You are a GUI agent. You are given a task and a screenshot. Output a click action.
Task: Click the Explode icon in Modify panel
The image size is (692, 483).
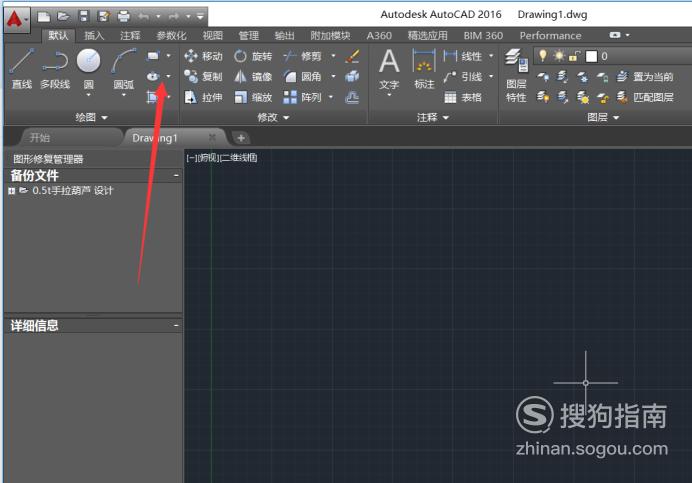352,76
